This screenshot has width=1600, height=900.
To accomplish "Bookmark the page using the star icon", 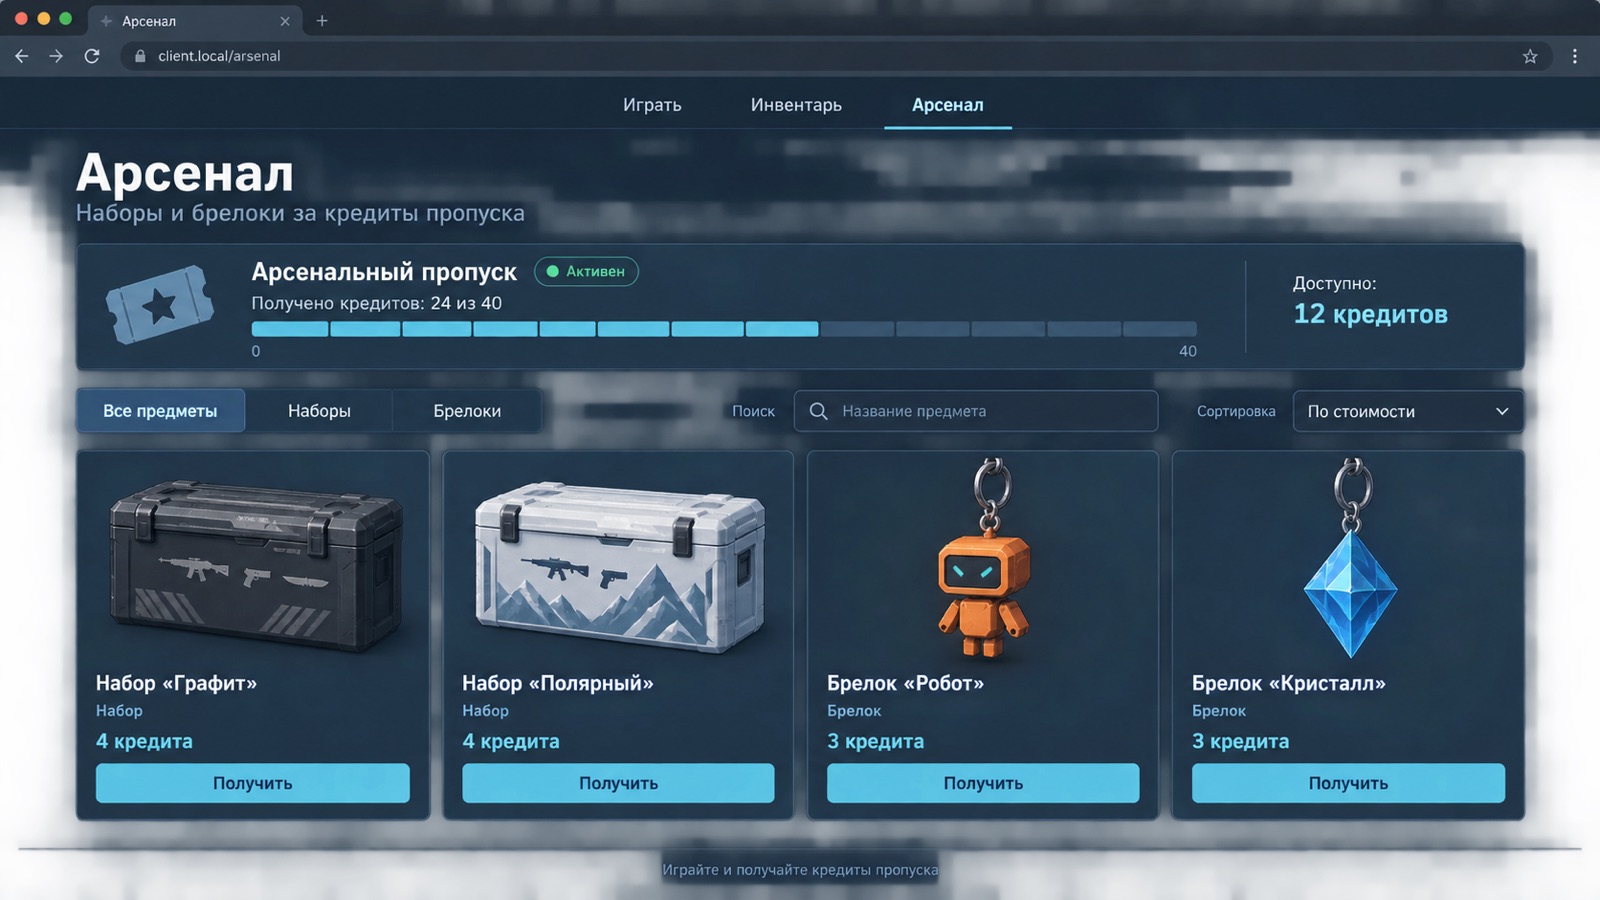I will point(1530,56).
